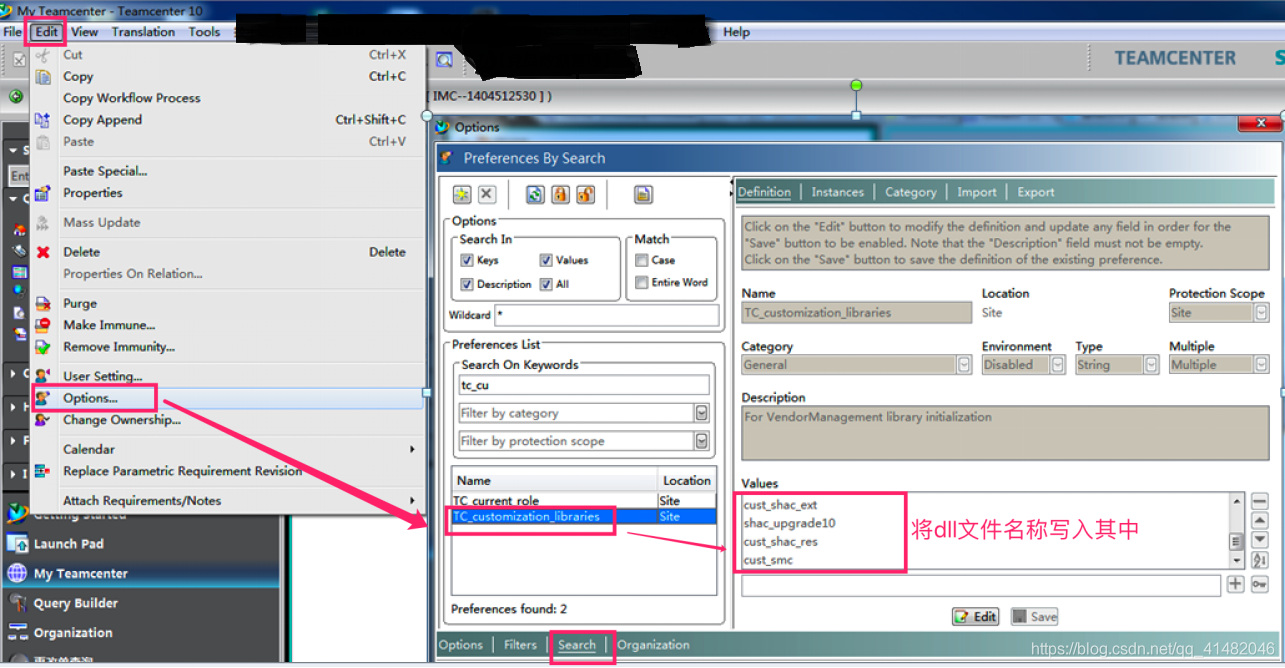Click the Save button
Screen dimensions: 1285x668
[1034, 617]
